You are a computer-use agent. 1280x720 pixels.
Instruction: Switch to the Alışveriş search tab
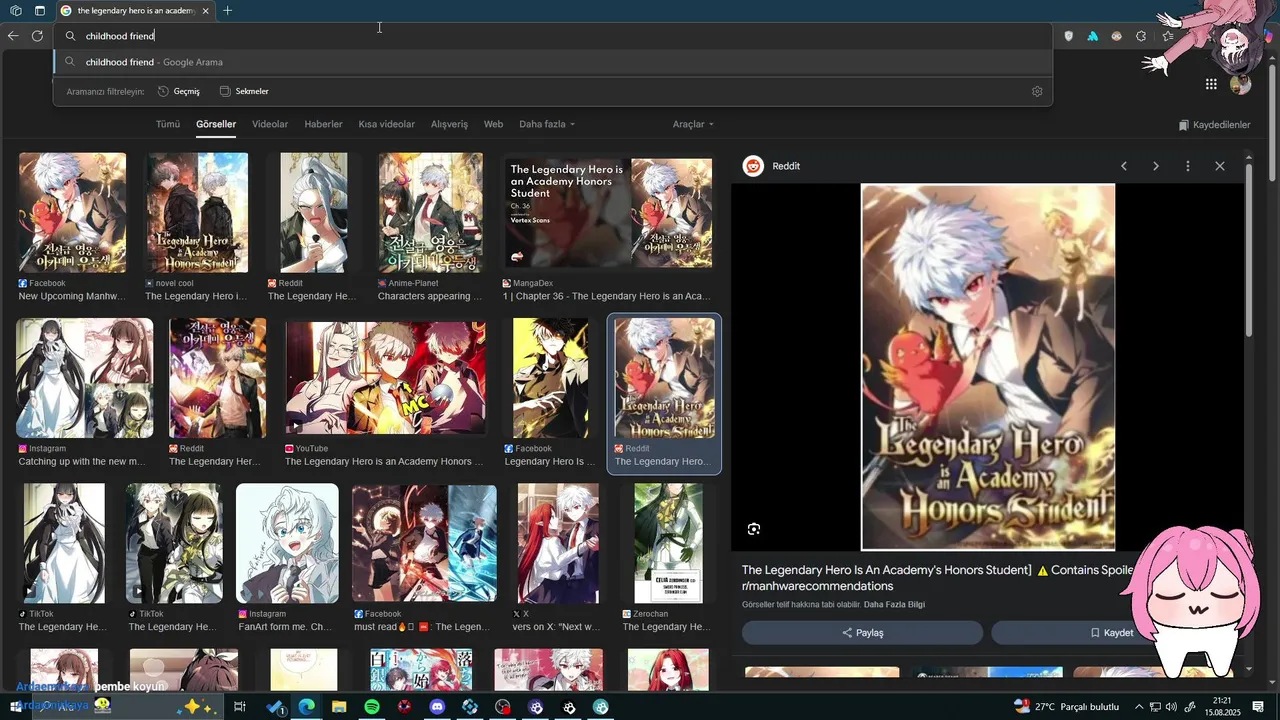pos(449,124)
